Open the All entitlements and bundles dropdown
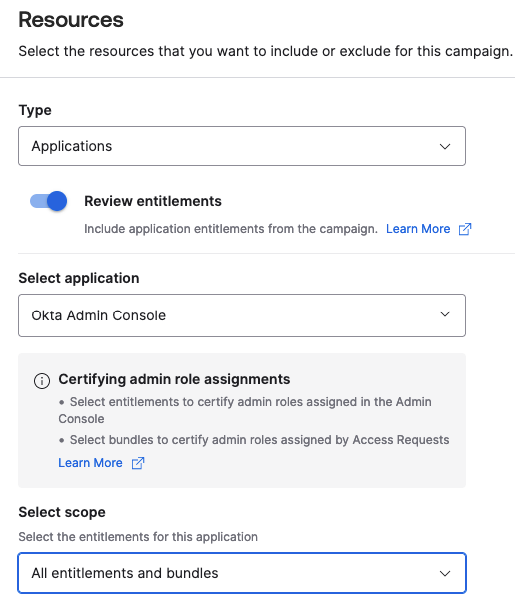 (x=242, y=573)
